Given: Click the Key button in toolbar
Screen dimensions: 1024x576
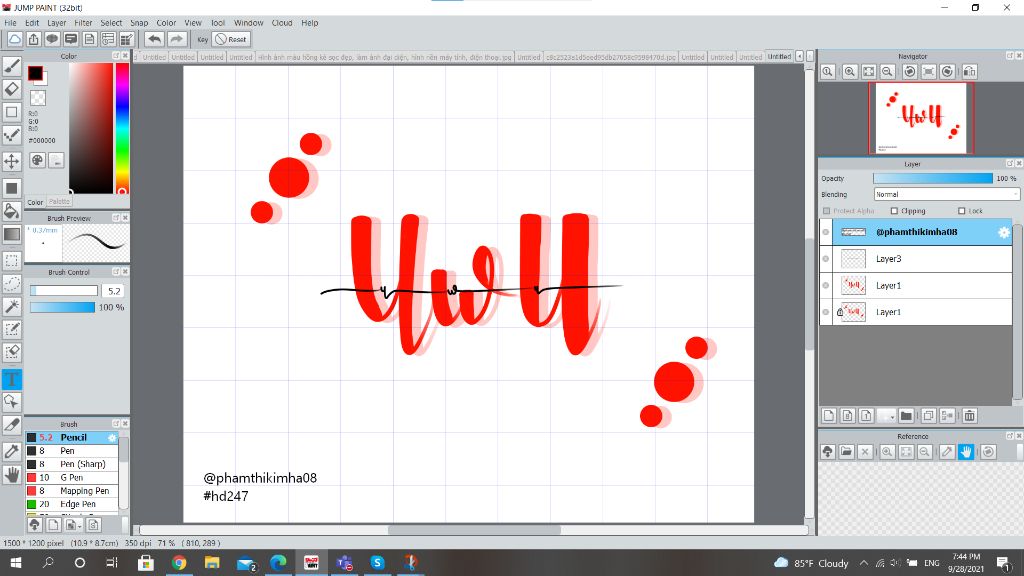Looking at the screenshot, I should [x=202, y=39].
